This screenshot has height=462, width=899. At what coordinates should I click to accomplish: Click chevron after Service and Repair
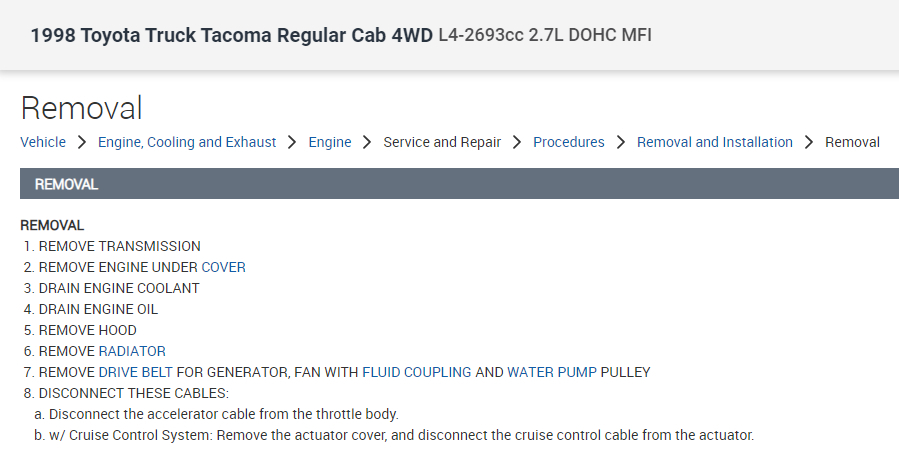tap(517, 142)
